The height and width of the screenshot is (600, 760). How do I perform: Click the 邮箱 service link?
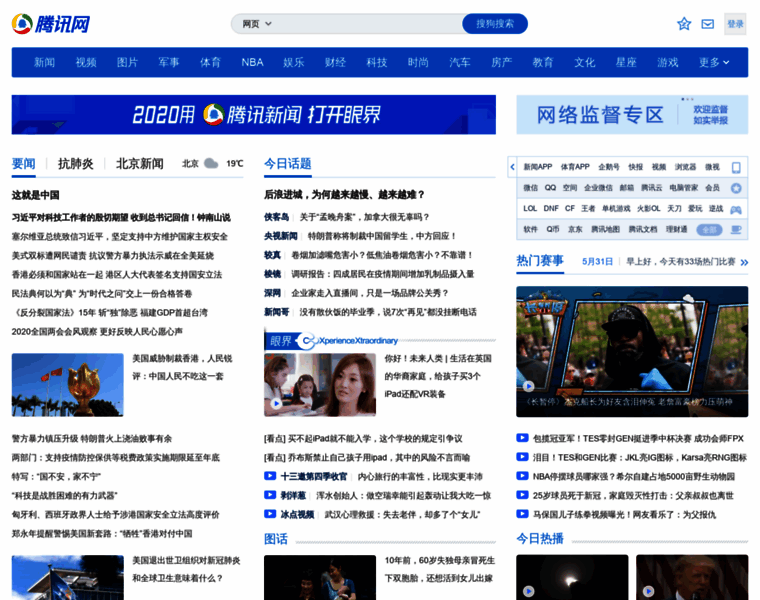(x=627, y=188)
